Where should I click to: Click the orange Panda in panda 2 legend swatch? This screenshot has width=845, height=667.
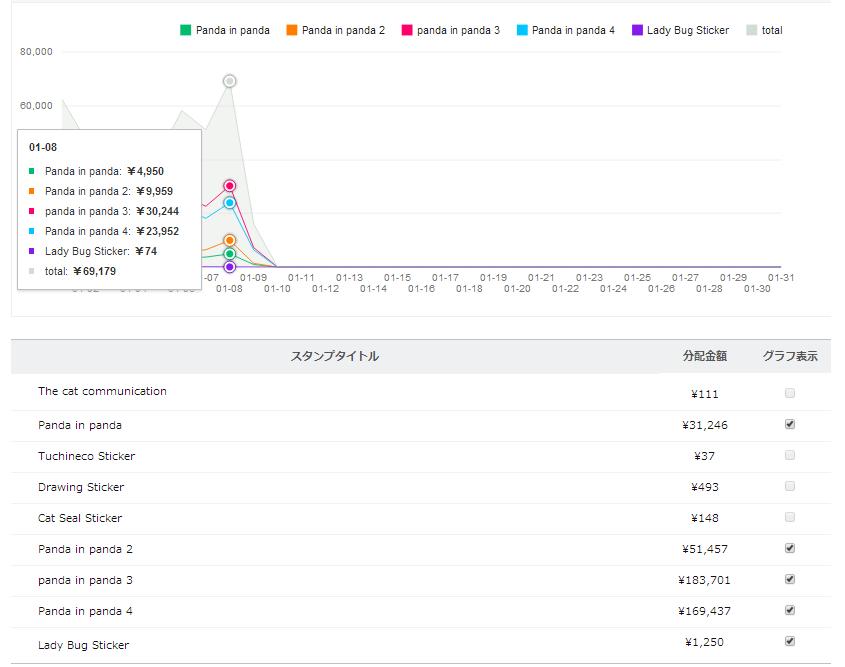[292, 30]
